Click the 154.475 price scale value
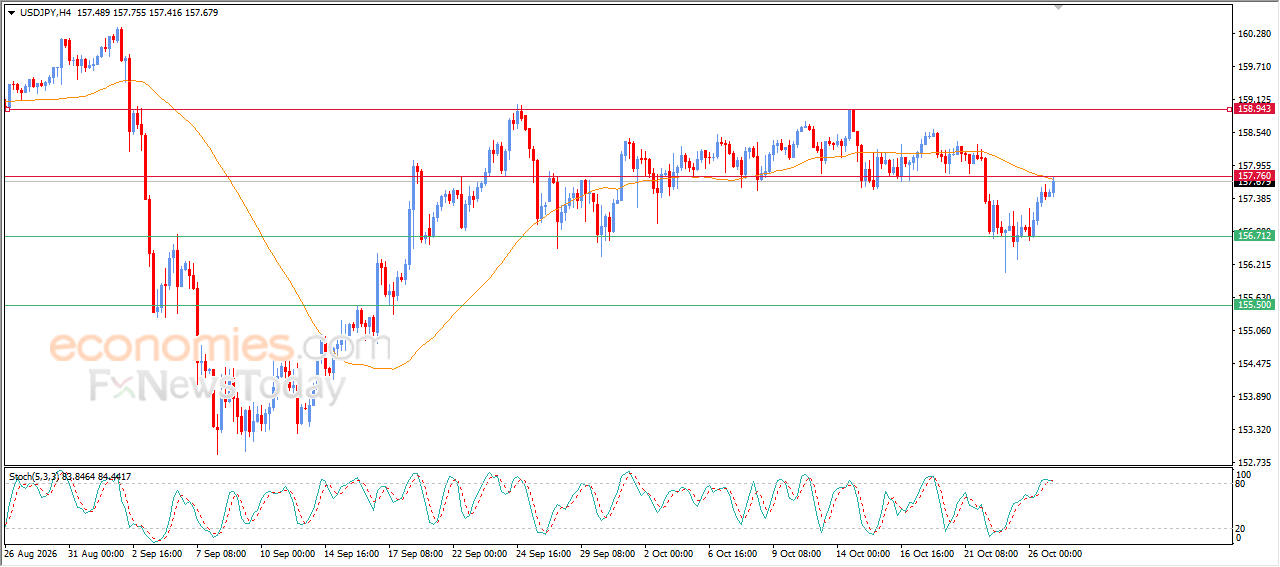 tap(1254, 364)
